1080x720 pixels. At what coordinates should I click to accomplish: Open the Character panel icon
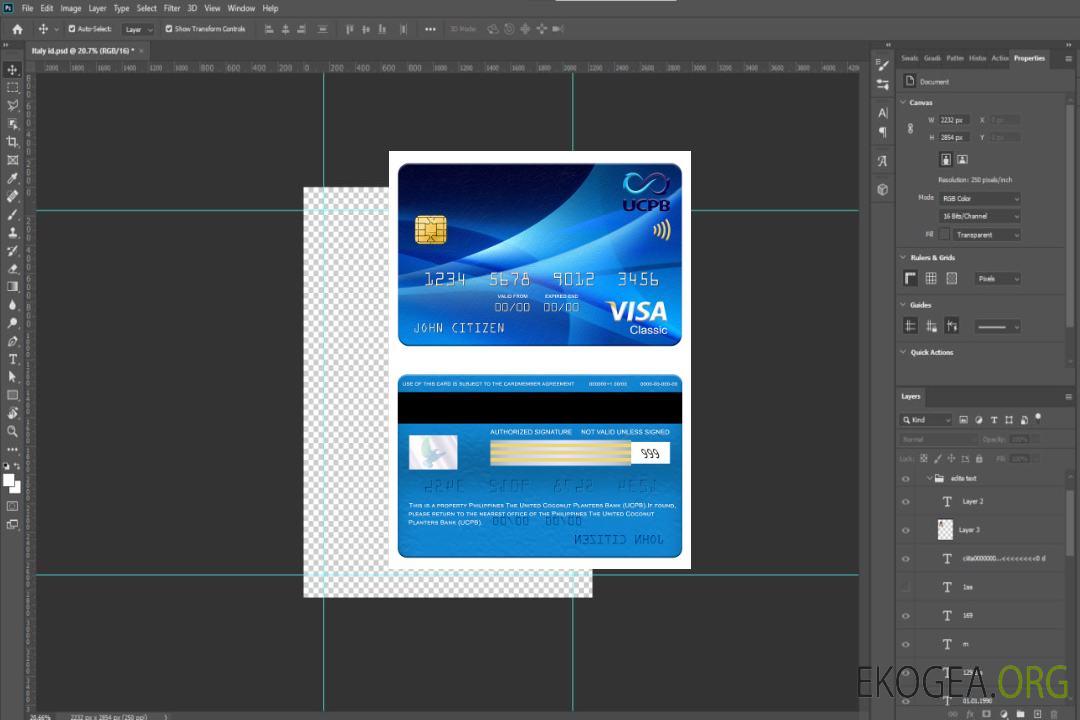click(883, 113)
